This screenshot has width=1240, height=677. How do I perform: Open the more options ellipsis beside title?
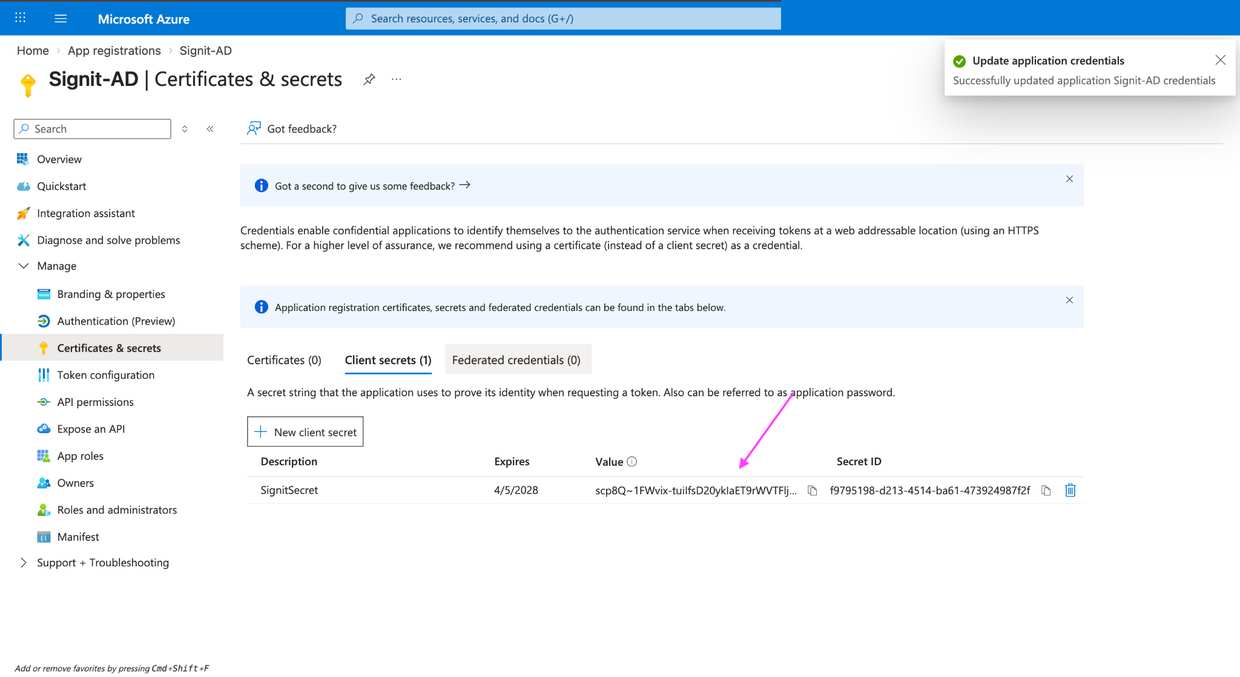pos(396,79)
